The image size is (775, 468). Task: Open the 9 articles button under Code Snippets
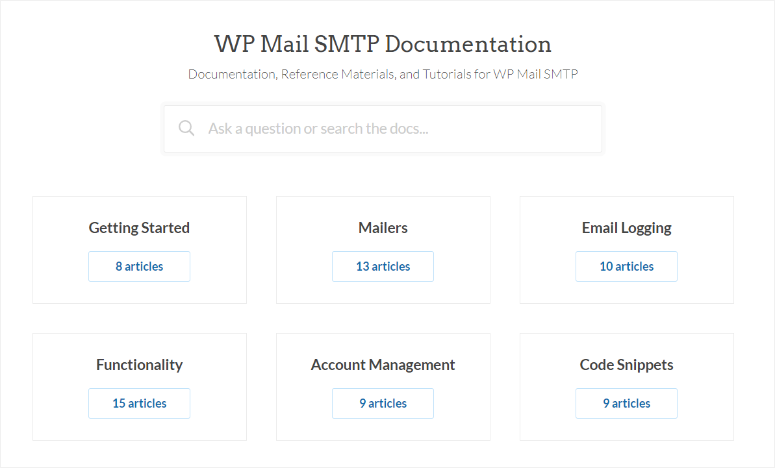pyautogui.click(x=626, y=403)
